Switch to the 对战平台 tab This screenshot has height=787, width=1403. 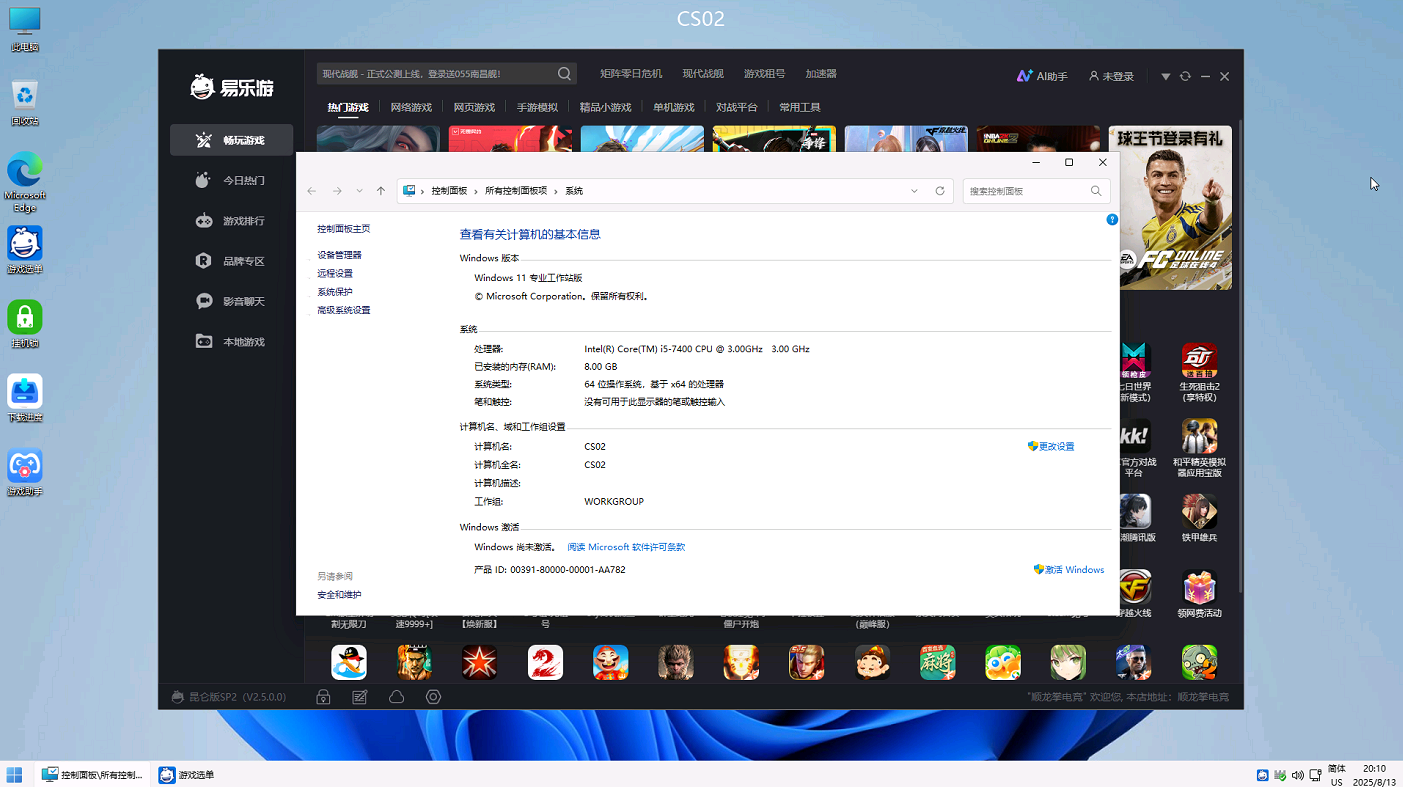pyautogui.click(x=737, y=107)
